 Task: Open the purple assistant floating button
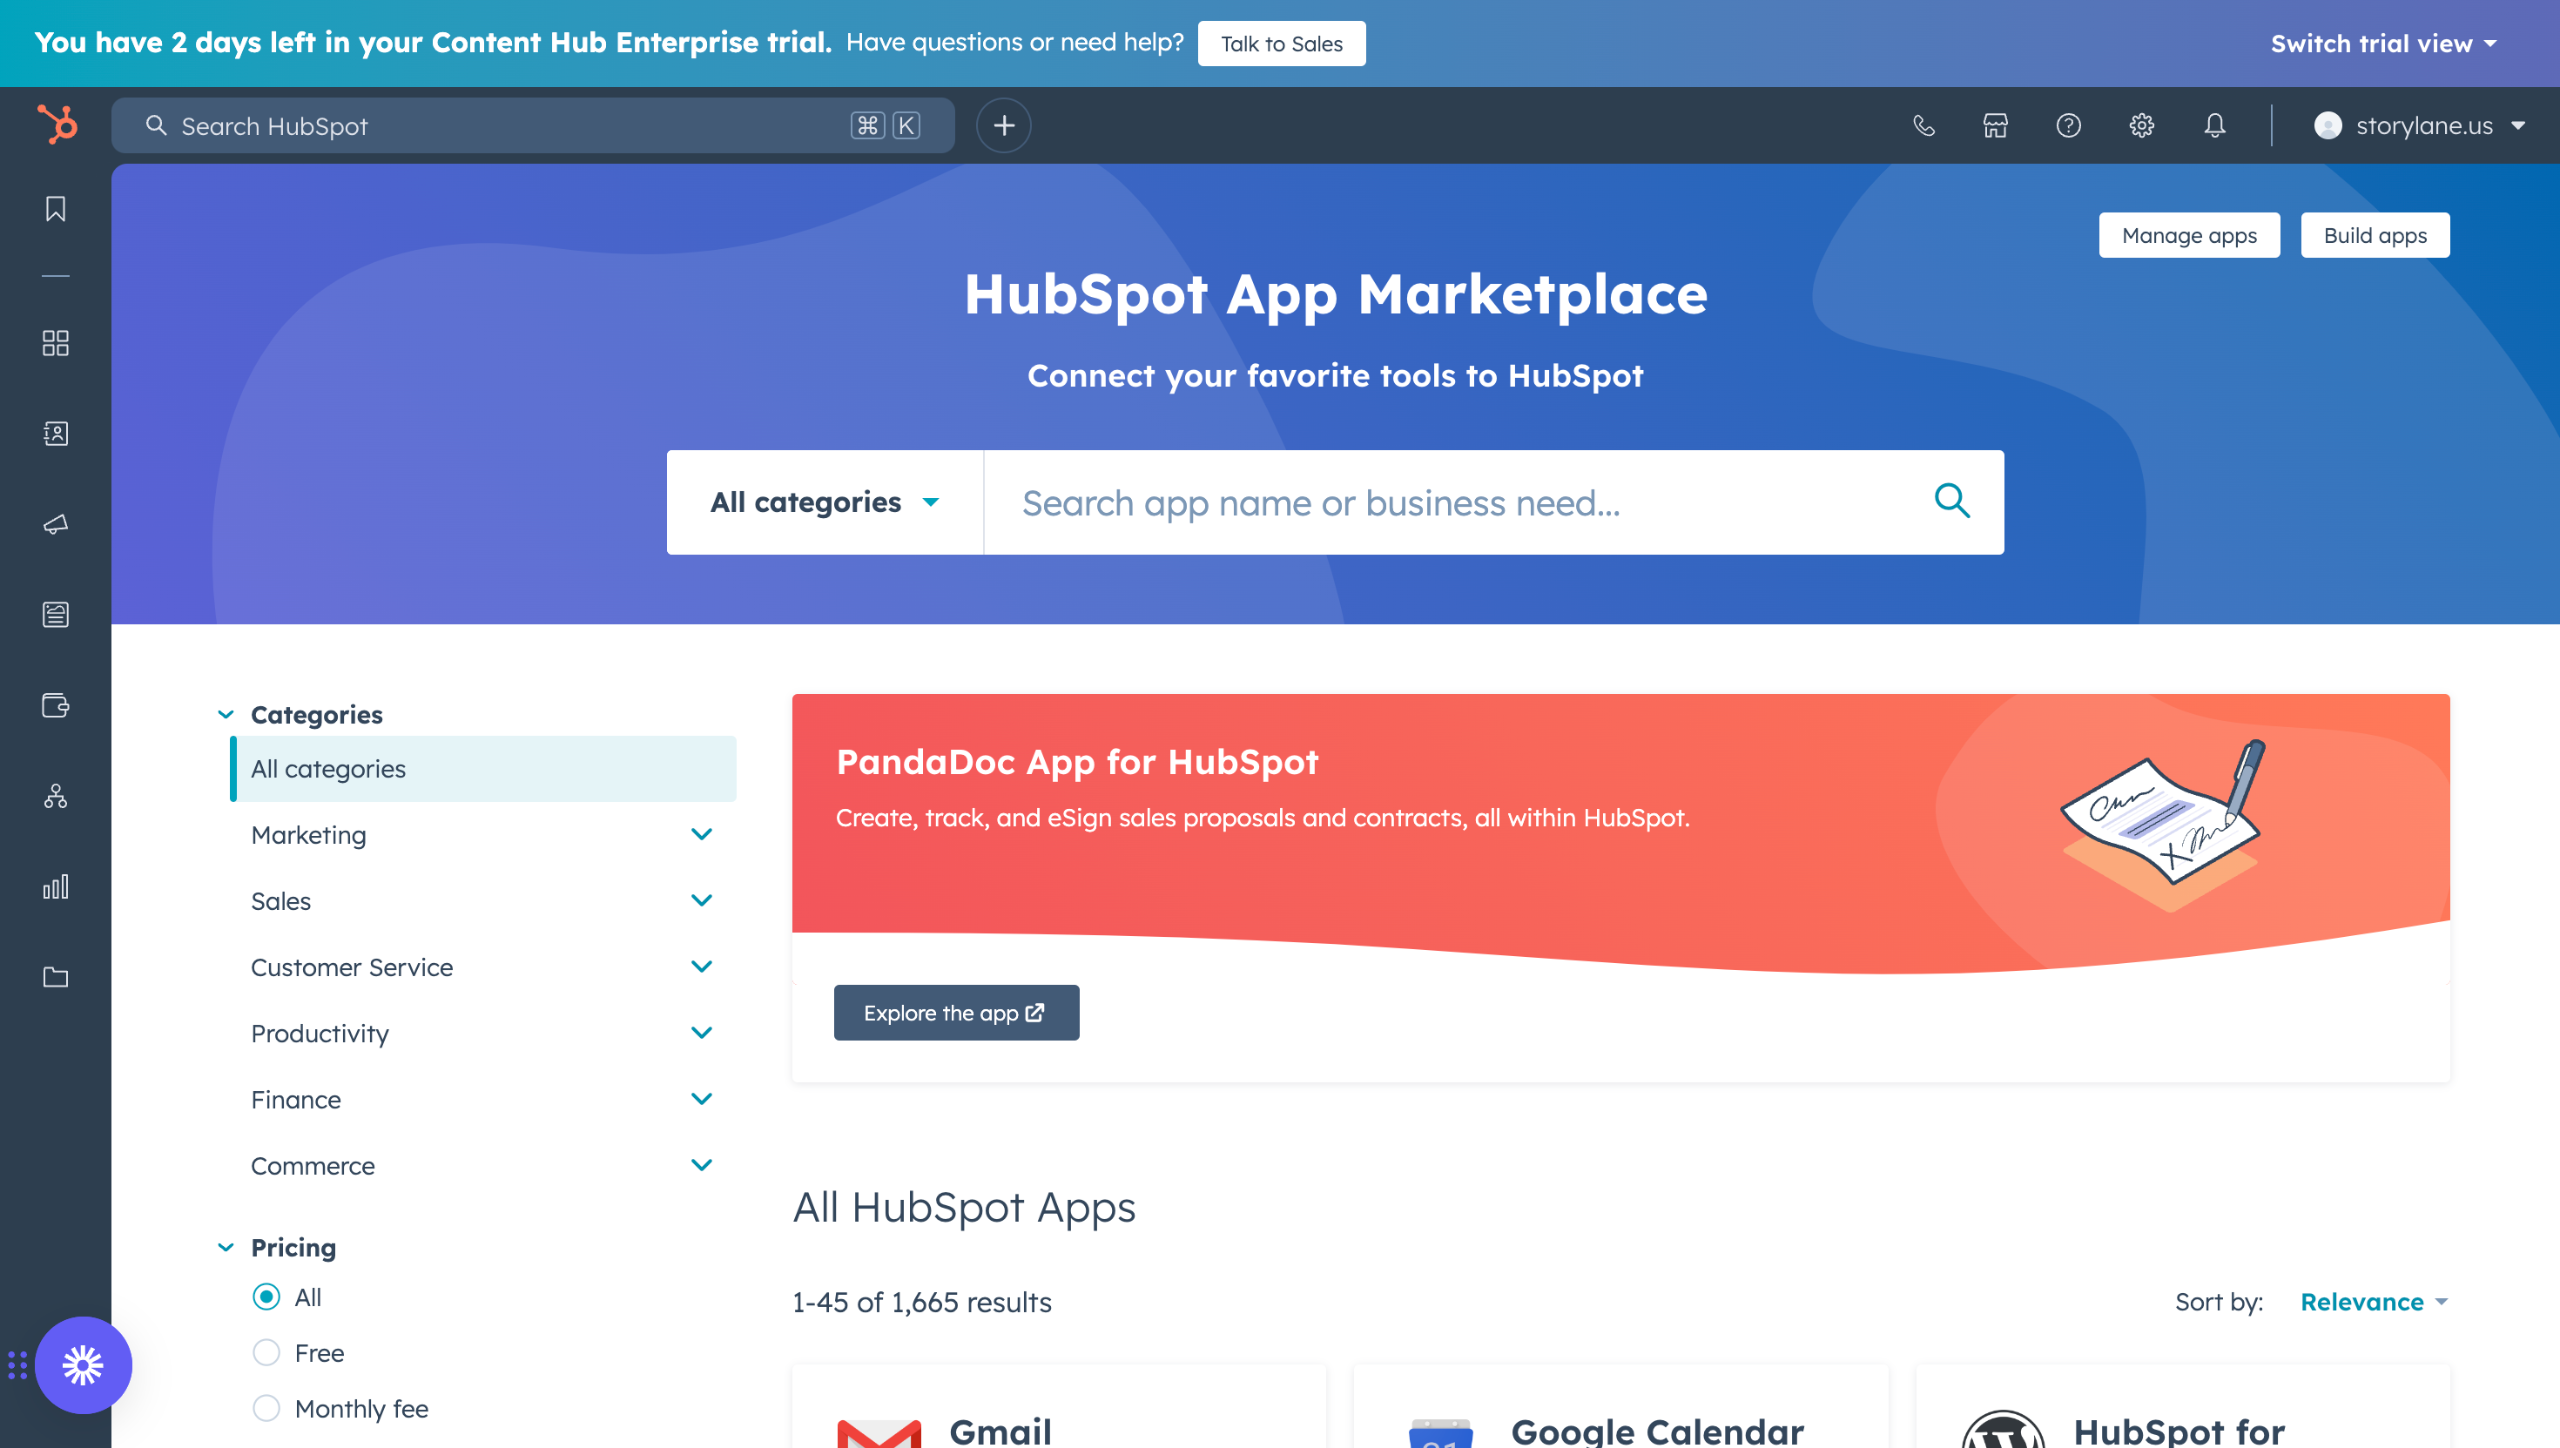[83, 1365]
